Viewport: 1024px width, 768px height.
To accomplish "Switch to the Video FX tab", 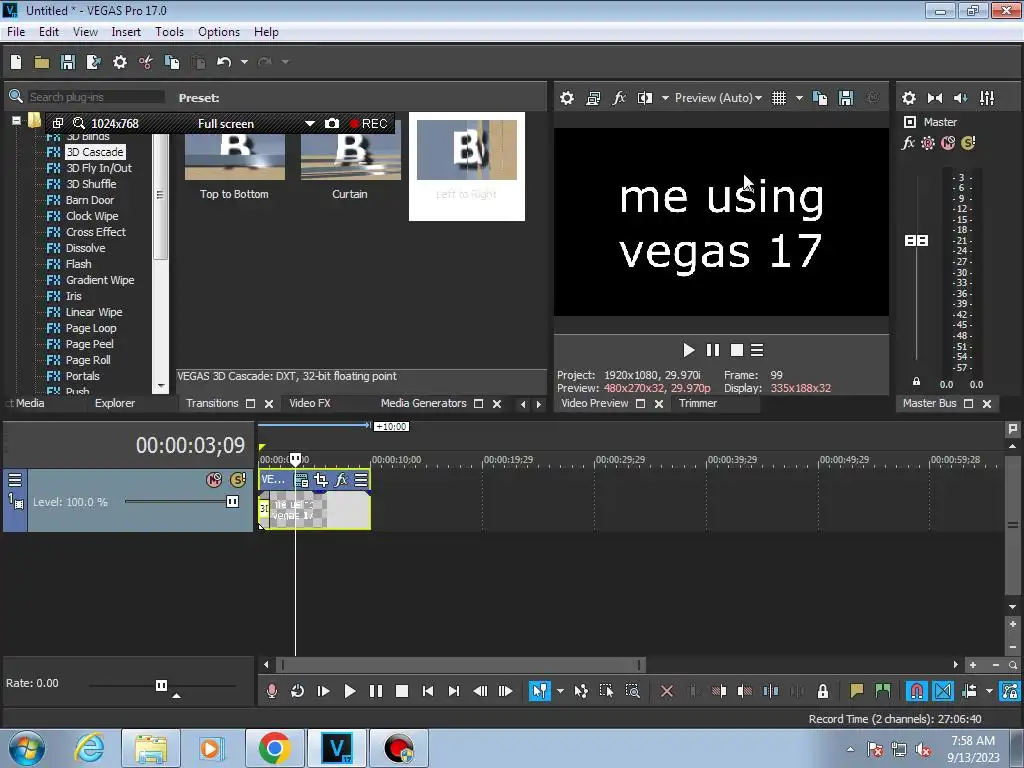I will (x=310, y=404).
